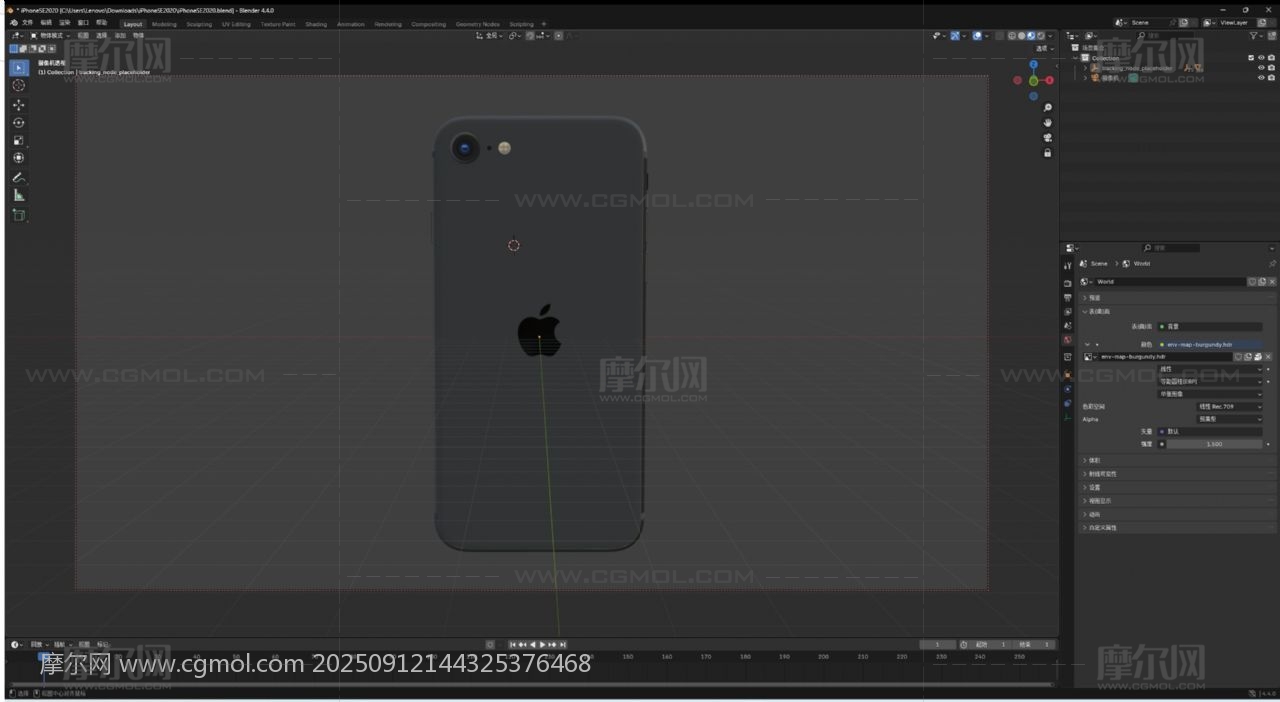Play the animation forward
This screenshot has height=702, width=1280.
coord(542,645)
